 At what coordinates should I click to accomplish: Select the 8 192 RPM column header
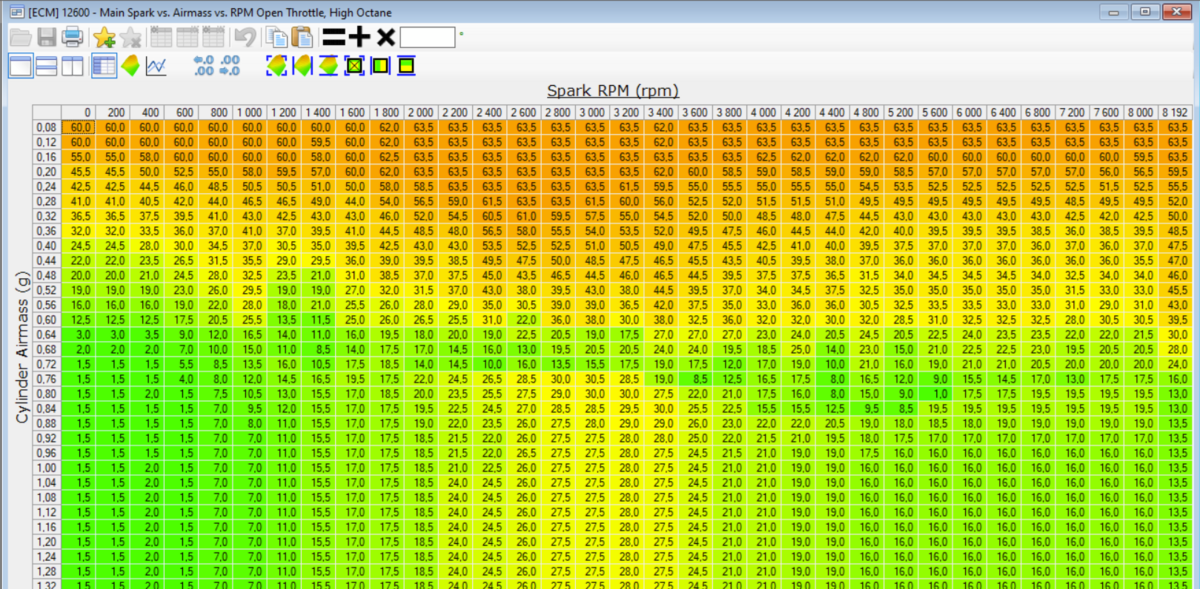click(1174, 112)
